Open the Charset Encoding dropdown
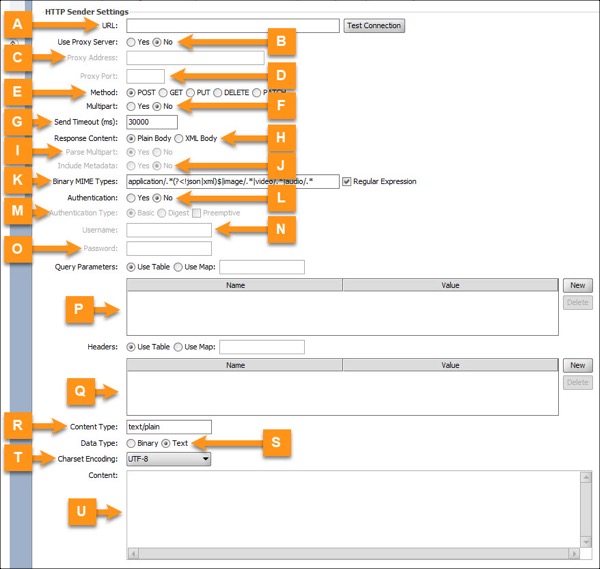600x569 pixels. 168,459
